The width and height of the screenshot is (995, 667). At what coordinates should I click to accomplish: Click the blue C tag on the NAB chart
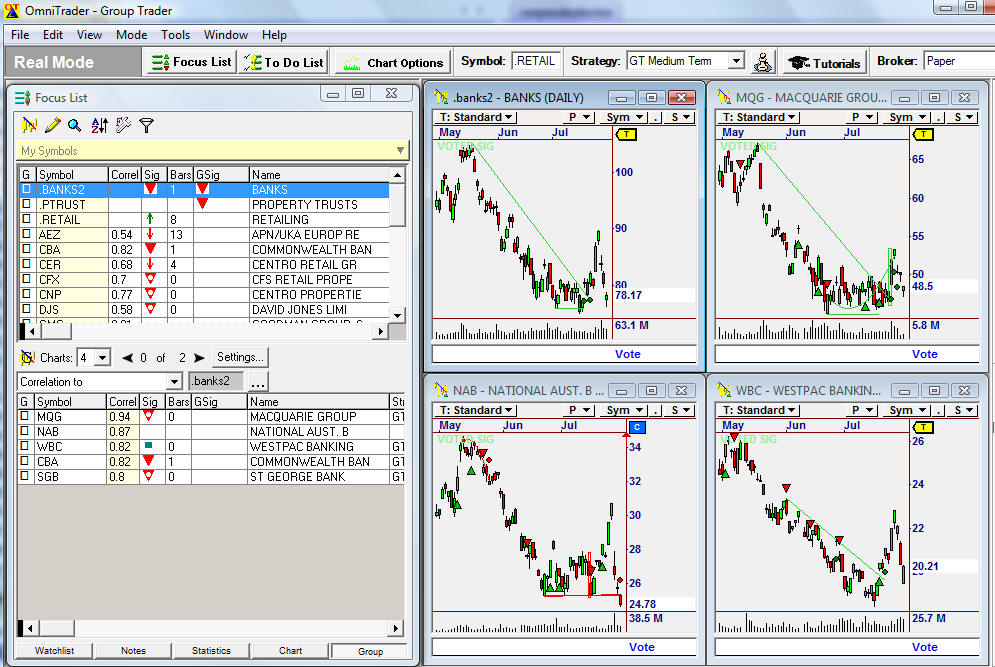[x=637, y=427]
